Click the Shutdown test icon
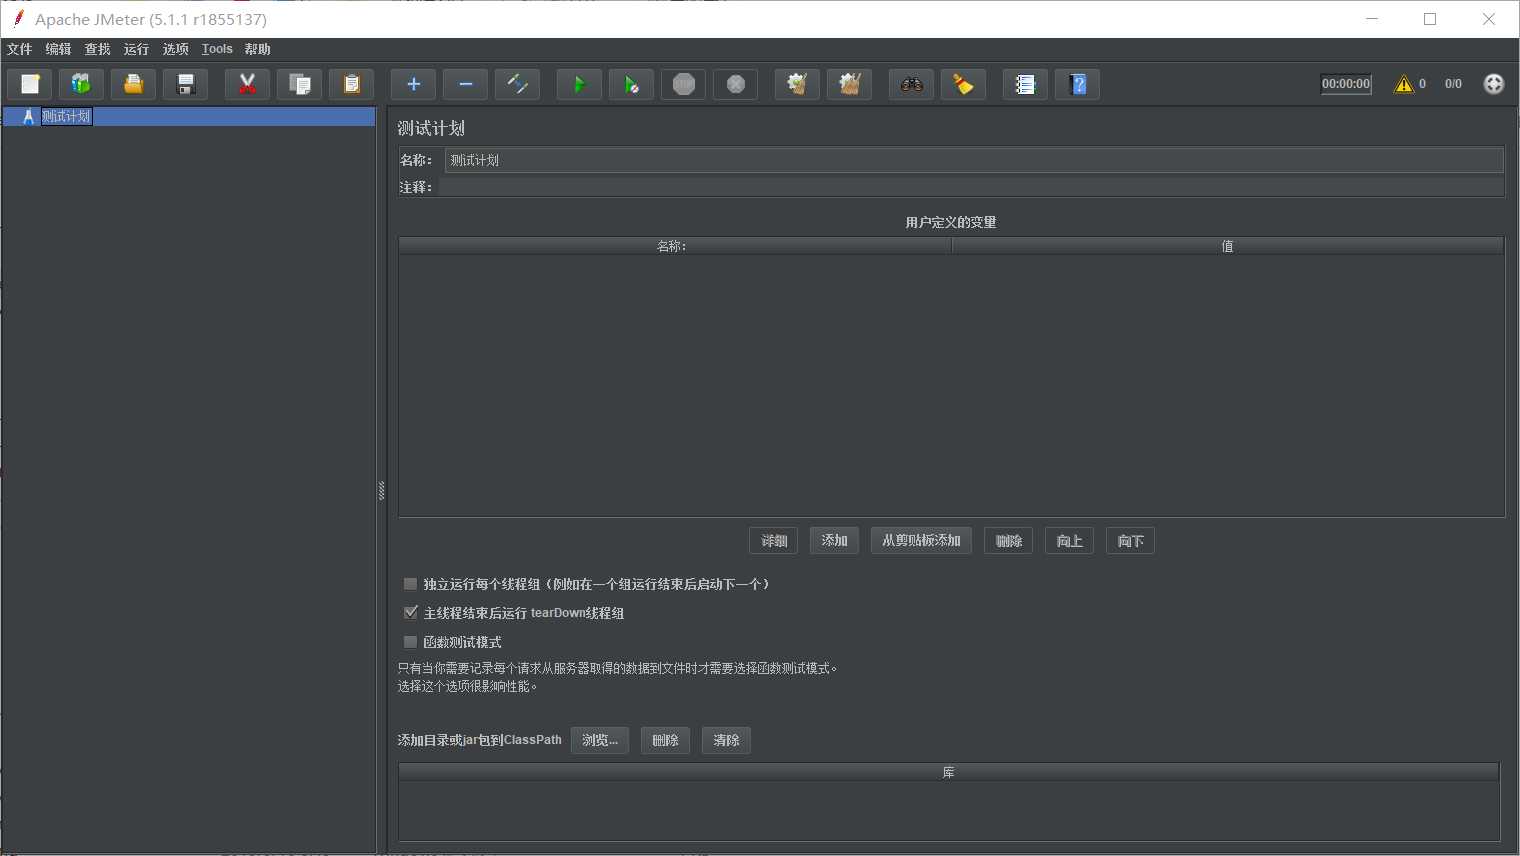The image size is (1520, 856). pyautogui.click(x=735, y=85)
